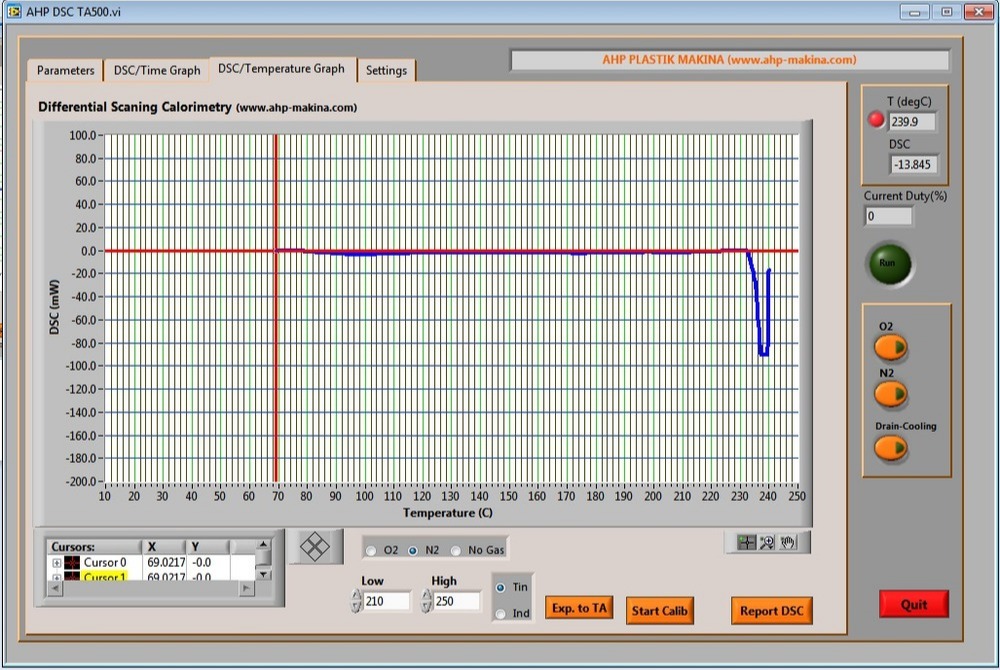Click the Cursor 0 crosshair glyph
Screen dimensions: 1000x670
pyautogui.click(x=72, y=562)
